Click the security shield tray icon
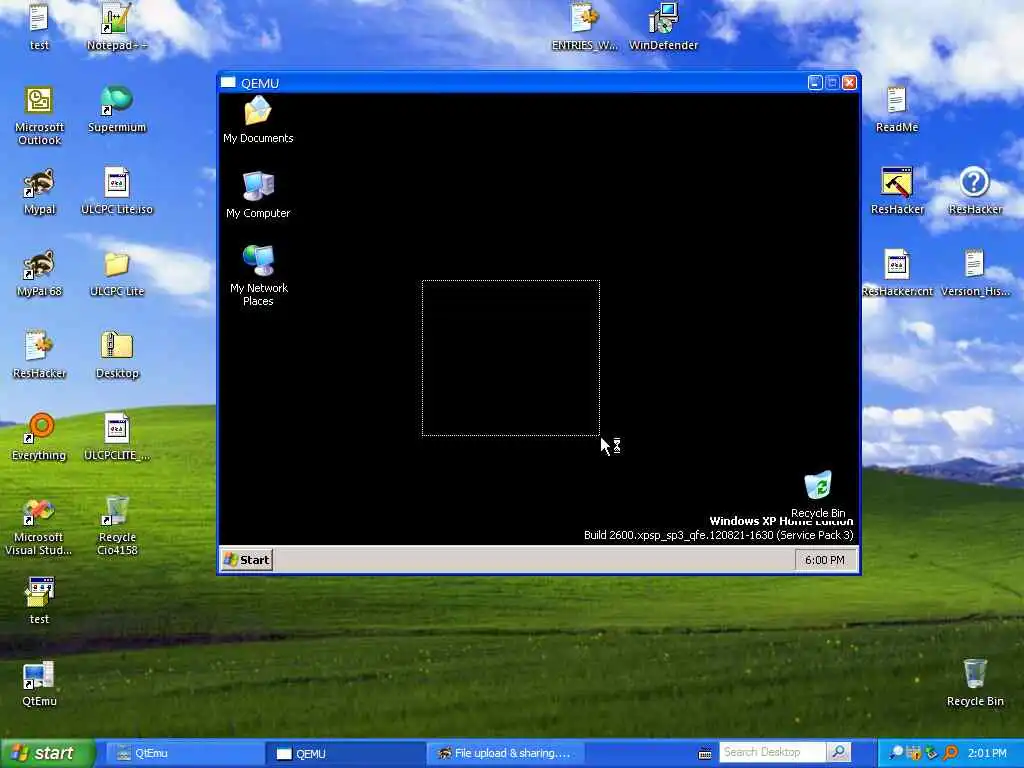The width and height of the screenshot is (1024, 768). pyautogui.click(x=915, y=753)
